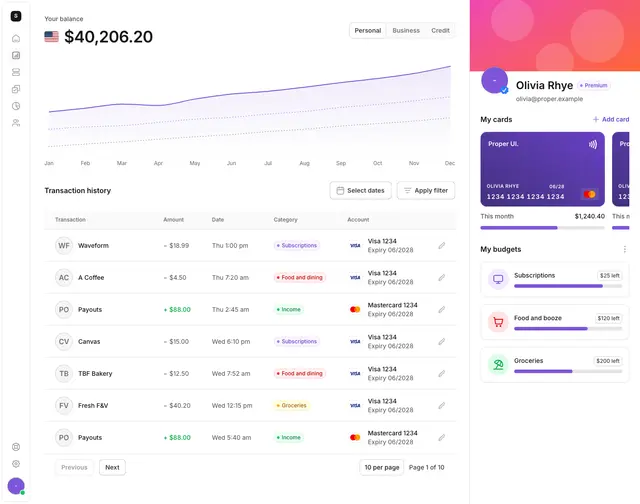Image resolution: width=640 pixels, height=504 pixels.
Task: Edit the Fresh F&V transaction
Action: [x=442, y=406]
